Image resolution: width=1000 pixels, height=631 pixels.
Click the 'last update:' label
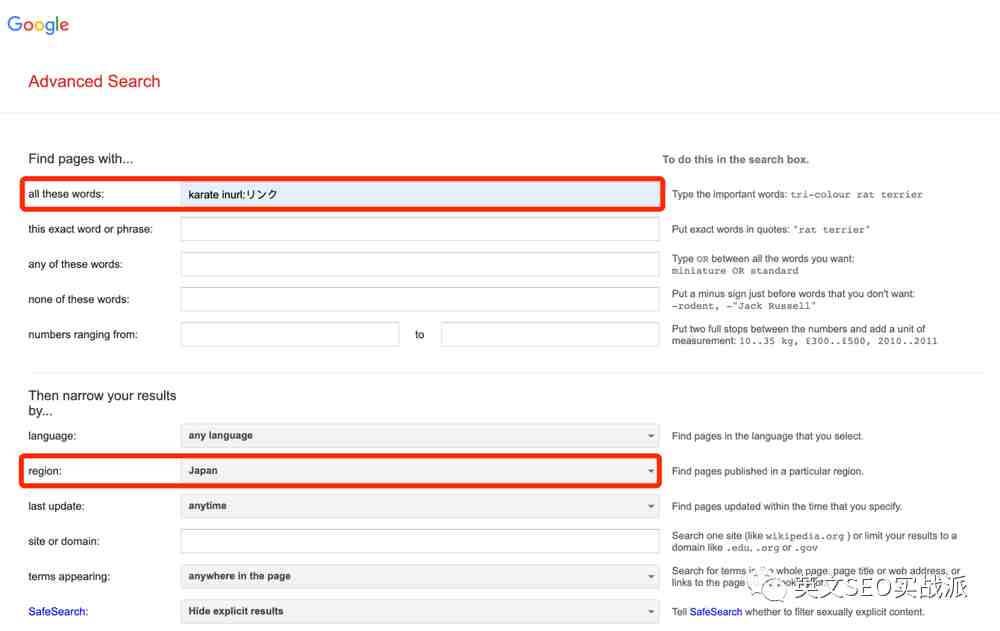56,506
